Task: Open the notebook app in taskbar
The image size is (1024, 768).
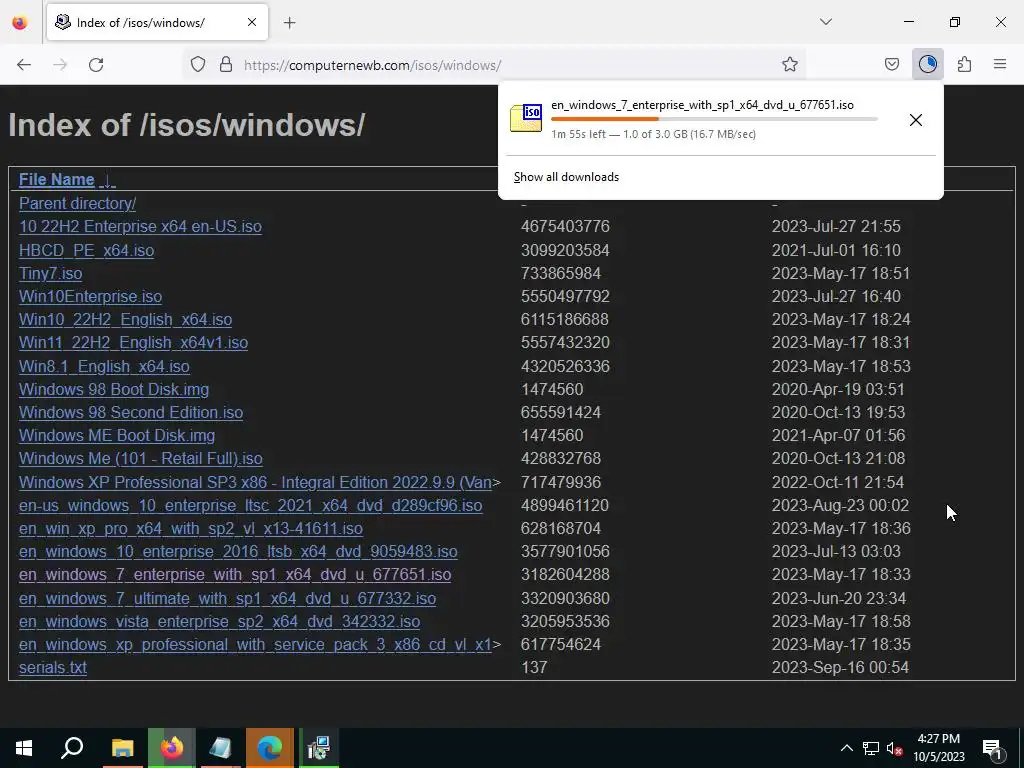Action: [220, 748]
